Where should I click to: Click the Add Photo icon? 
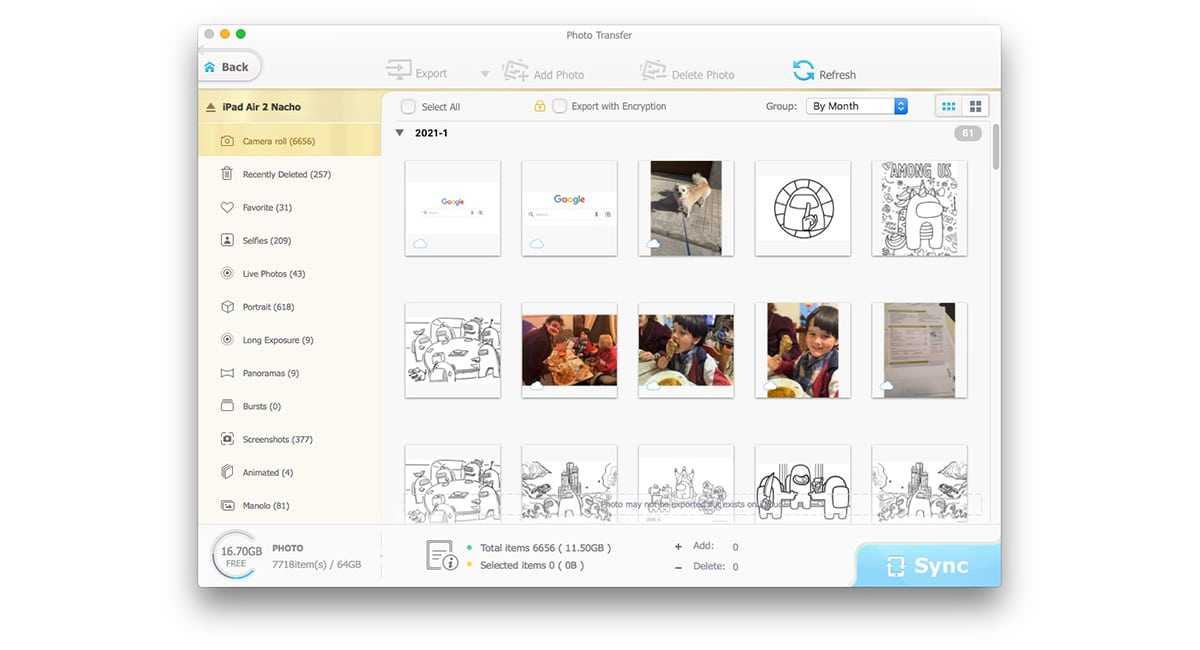pos(515,72)
